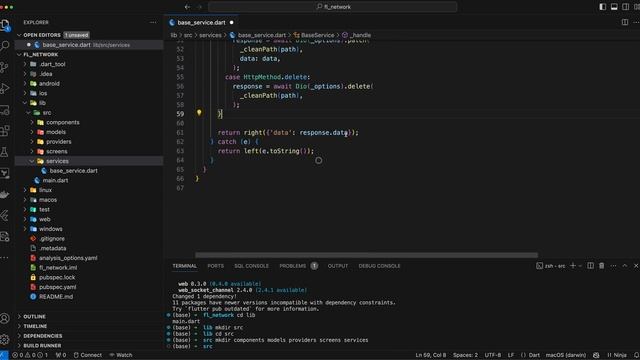The image size is (640, 360).
Task: Click the editor horizontal scrollbar
Action: 366,255
